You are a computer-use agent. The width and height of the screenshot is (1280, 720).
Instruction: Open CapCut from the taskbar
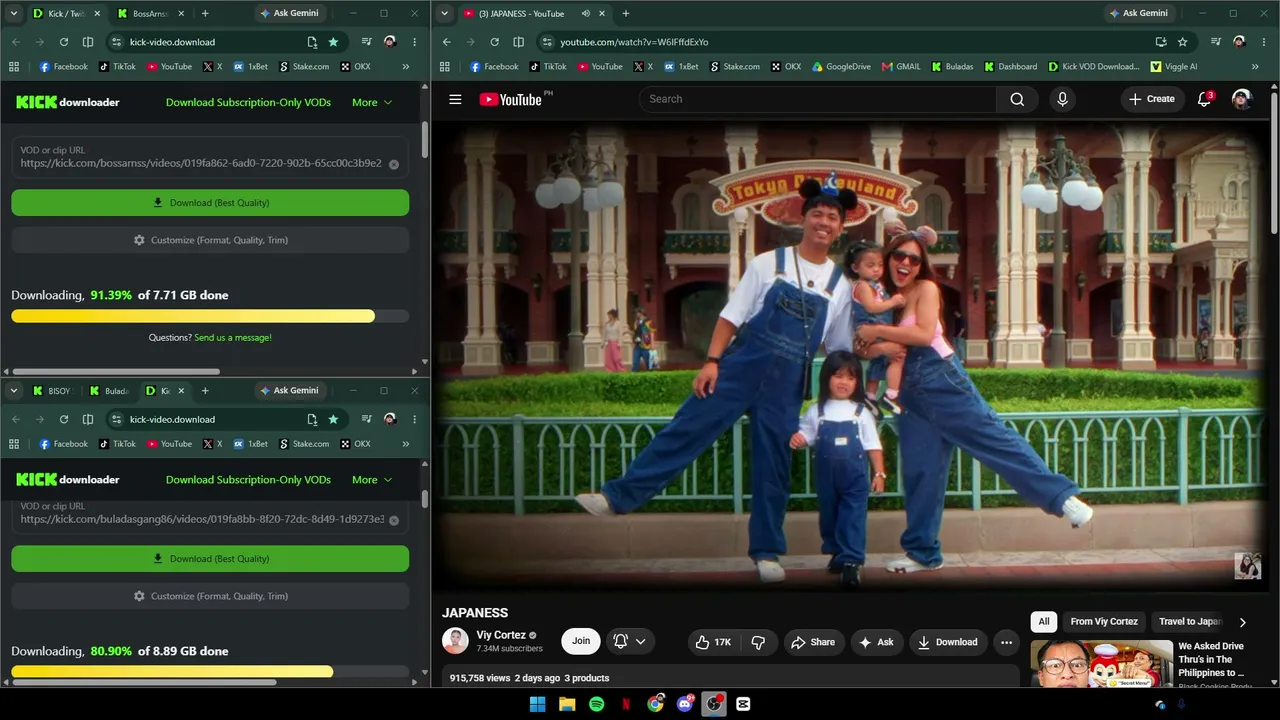743,704
